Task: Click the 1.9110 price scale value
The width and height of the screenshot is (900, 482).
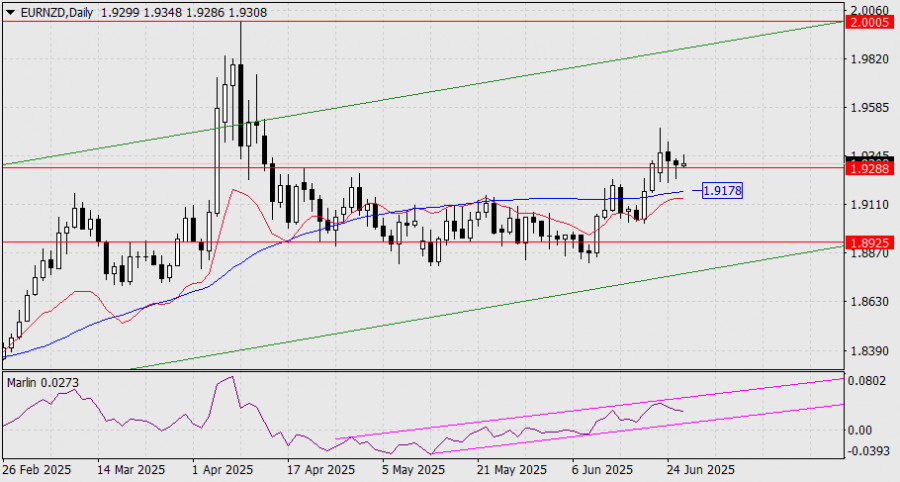Action: pos(871,205)
